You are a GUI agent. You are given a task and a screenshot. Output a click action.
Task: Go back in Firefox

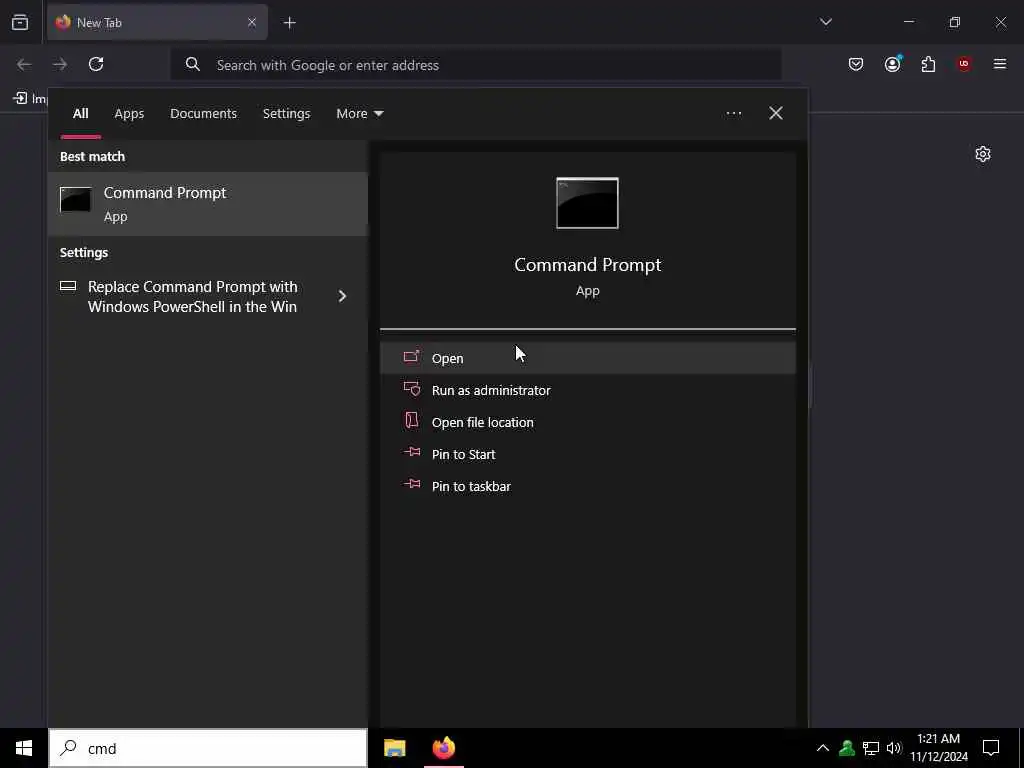click(24, 64)
